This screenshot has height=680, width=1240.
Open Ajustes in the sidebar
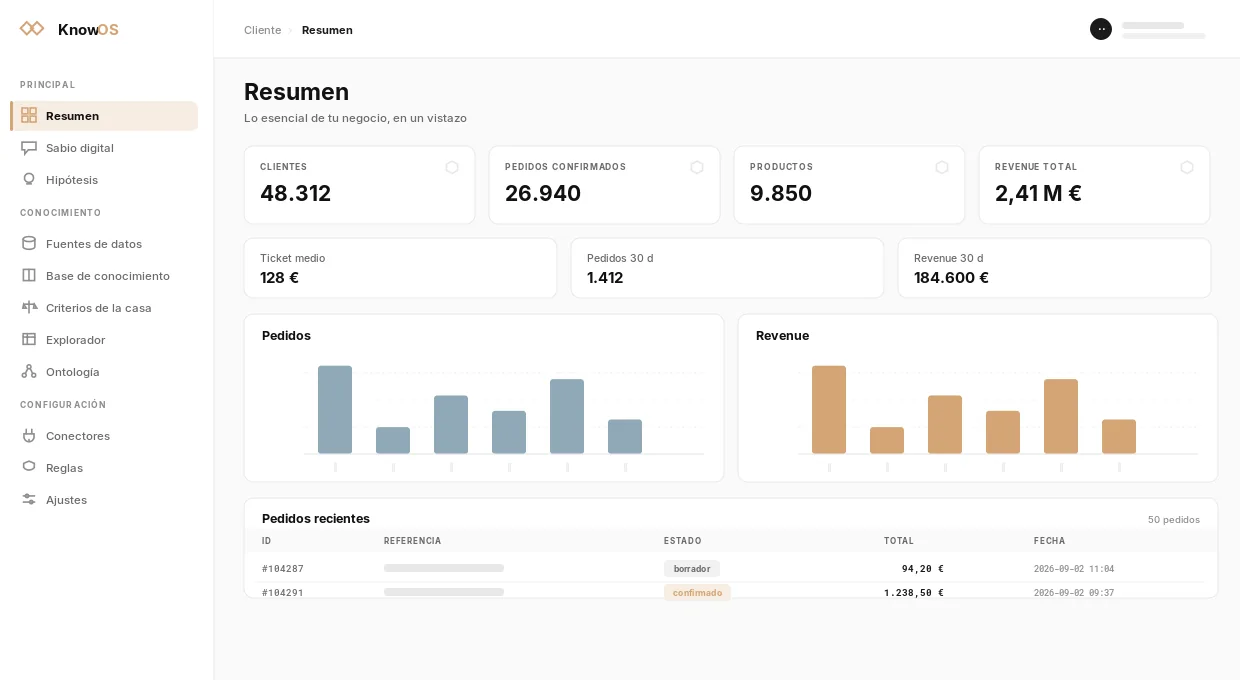point(104,500)
